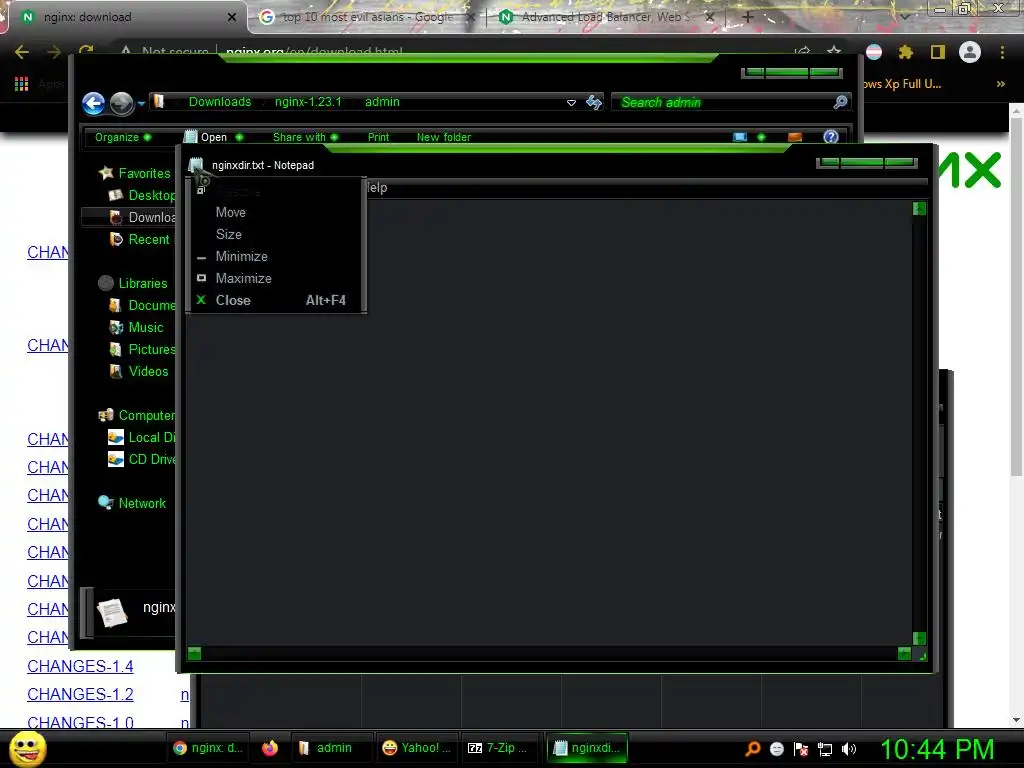Screen dimensions: 1024x768
Task: Click the Explorer Forward arrow button
Action: (121, 103)
